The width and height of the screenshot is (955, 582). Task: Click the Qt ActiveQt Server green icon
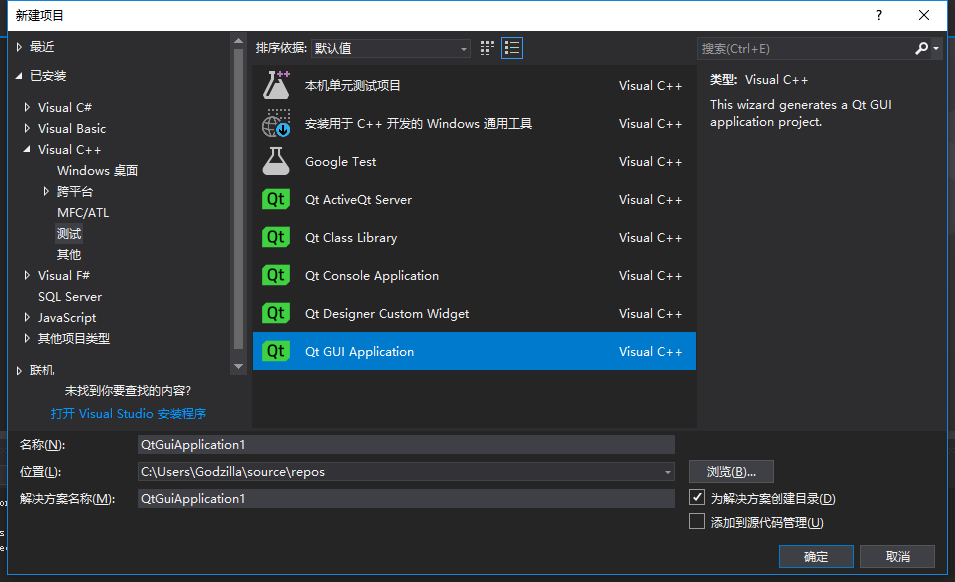[276, 200]
